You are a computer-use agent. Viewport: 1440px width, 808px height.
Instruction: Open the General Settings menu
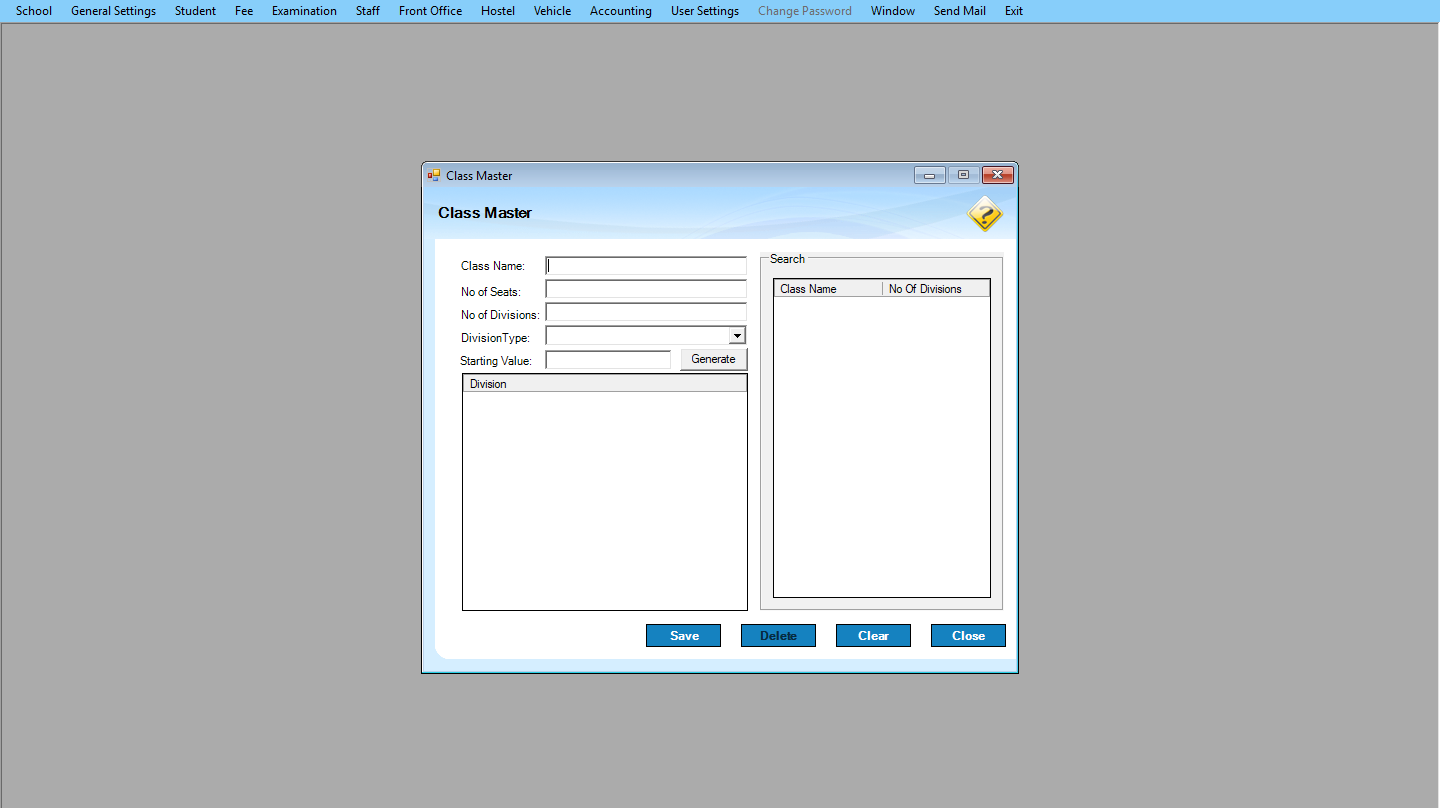(113, 11)
